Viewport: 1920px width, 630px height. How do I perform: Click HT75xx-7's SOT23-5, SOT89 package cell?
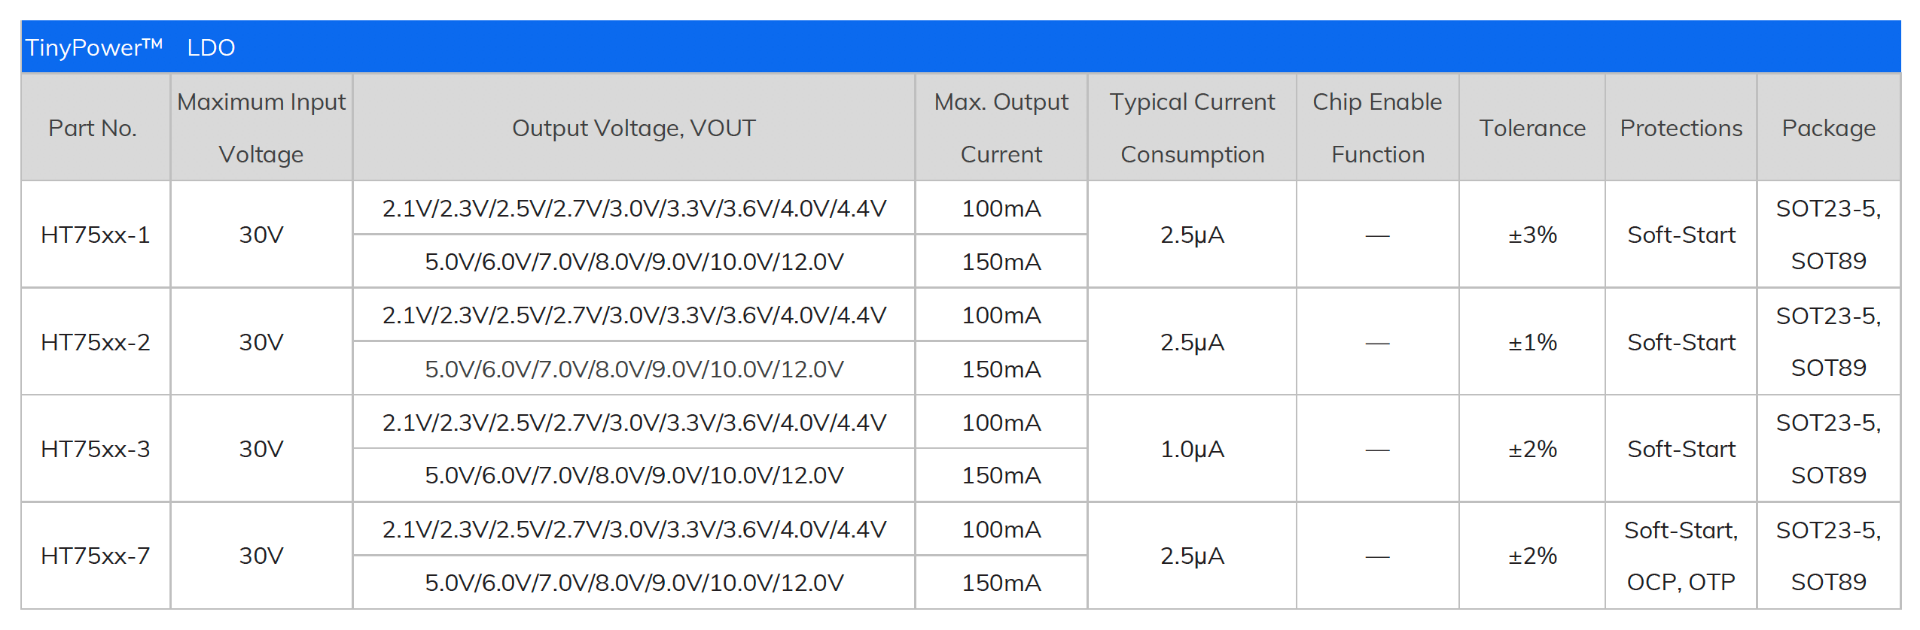click(x=1828, y=556)
